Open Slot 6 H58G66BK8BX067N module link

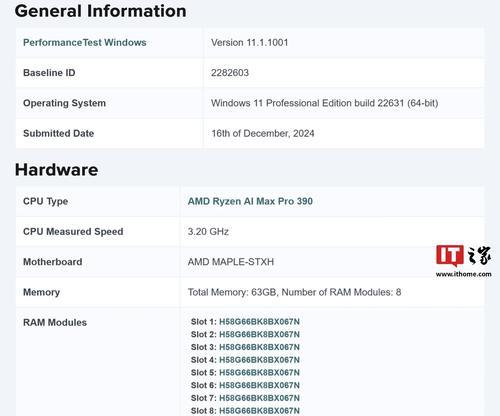259,385
